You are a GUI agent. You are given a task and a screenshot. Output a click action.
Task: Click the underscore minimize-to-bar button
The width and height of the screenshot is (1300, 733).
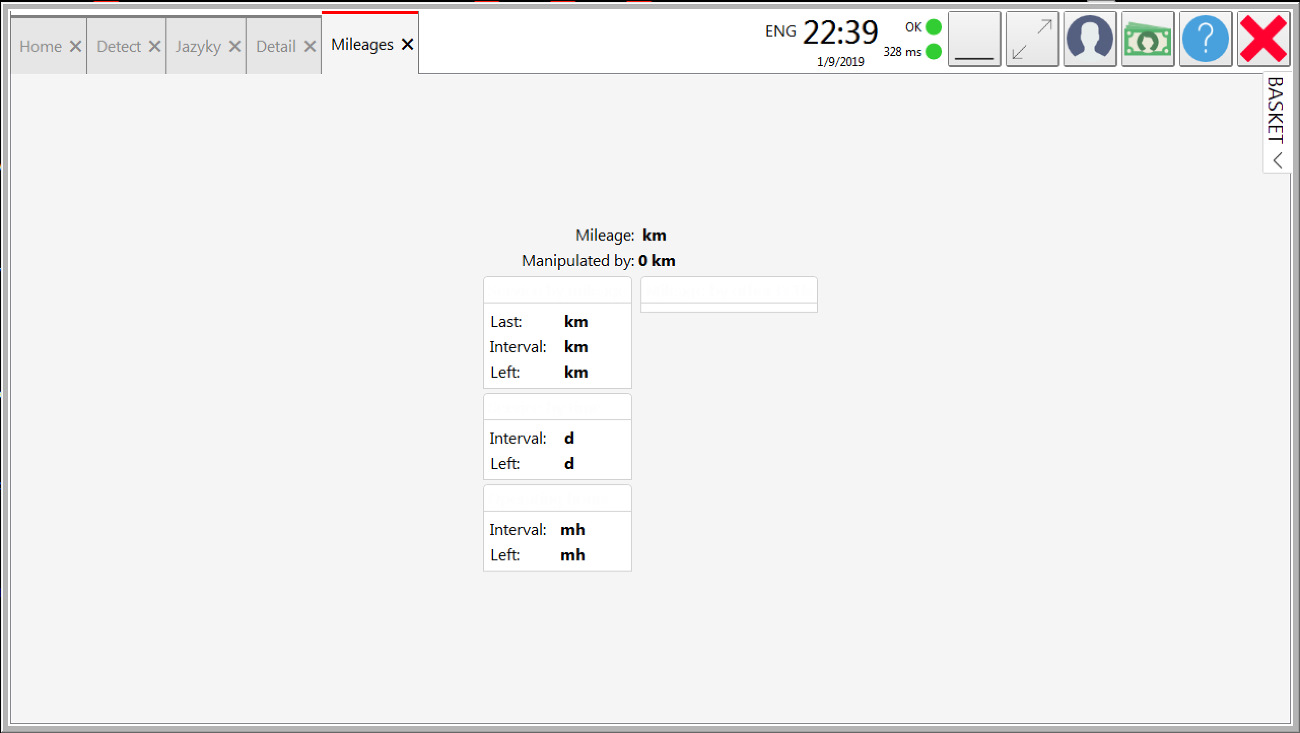pyautogui.click(x=974, y=39)
